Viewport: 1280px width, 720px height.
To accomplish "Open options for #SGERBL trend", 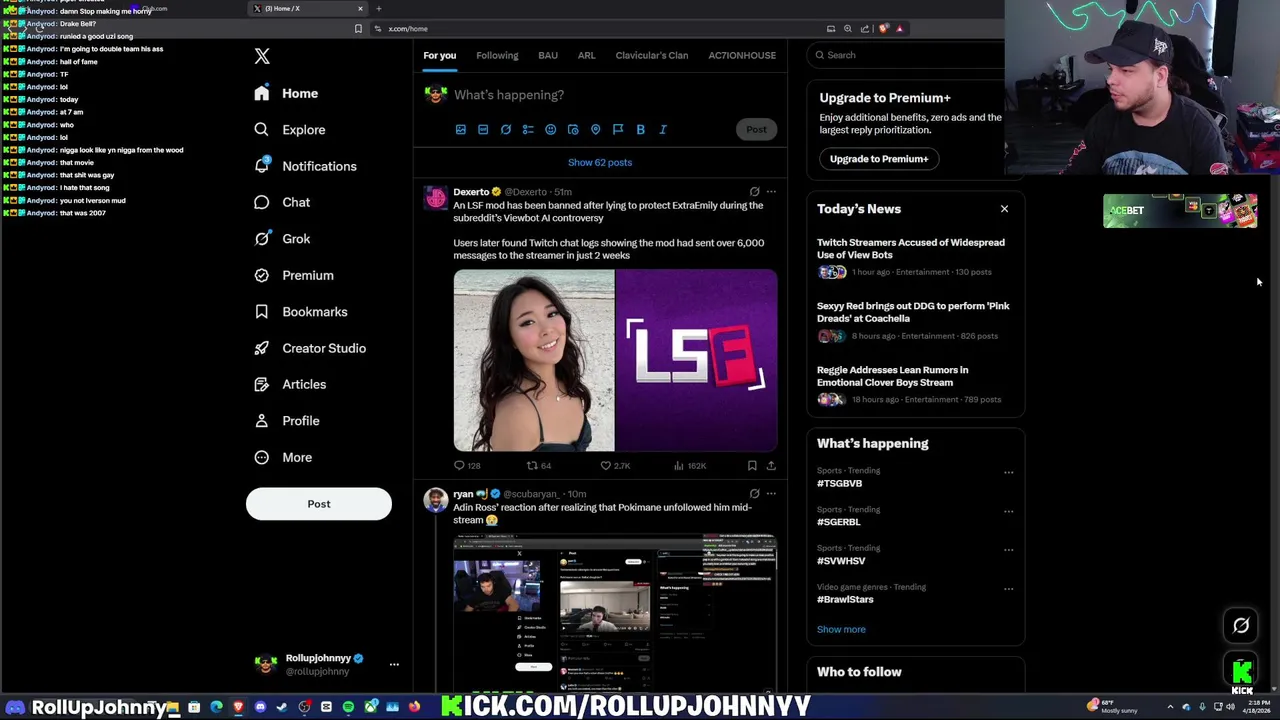I will click(1008, 511).
